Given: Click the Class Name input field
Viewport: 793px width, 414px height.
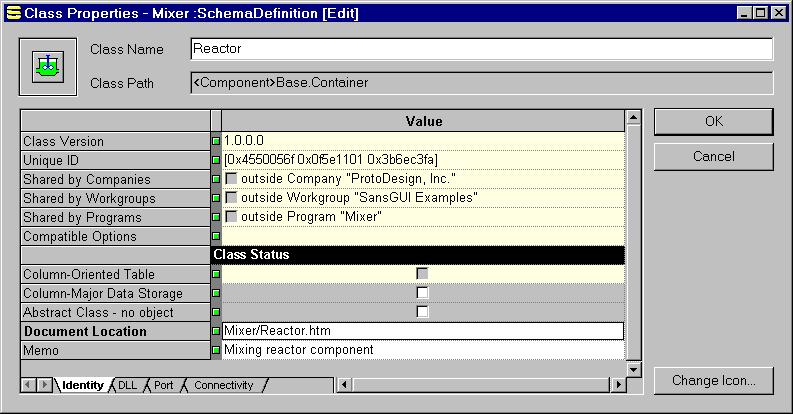Looking at the screenshot, I should [x=481, y=49].
